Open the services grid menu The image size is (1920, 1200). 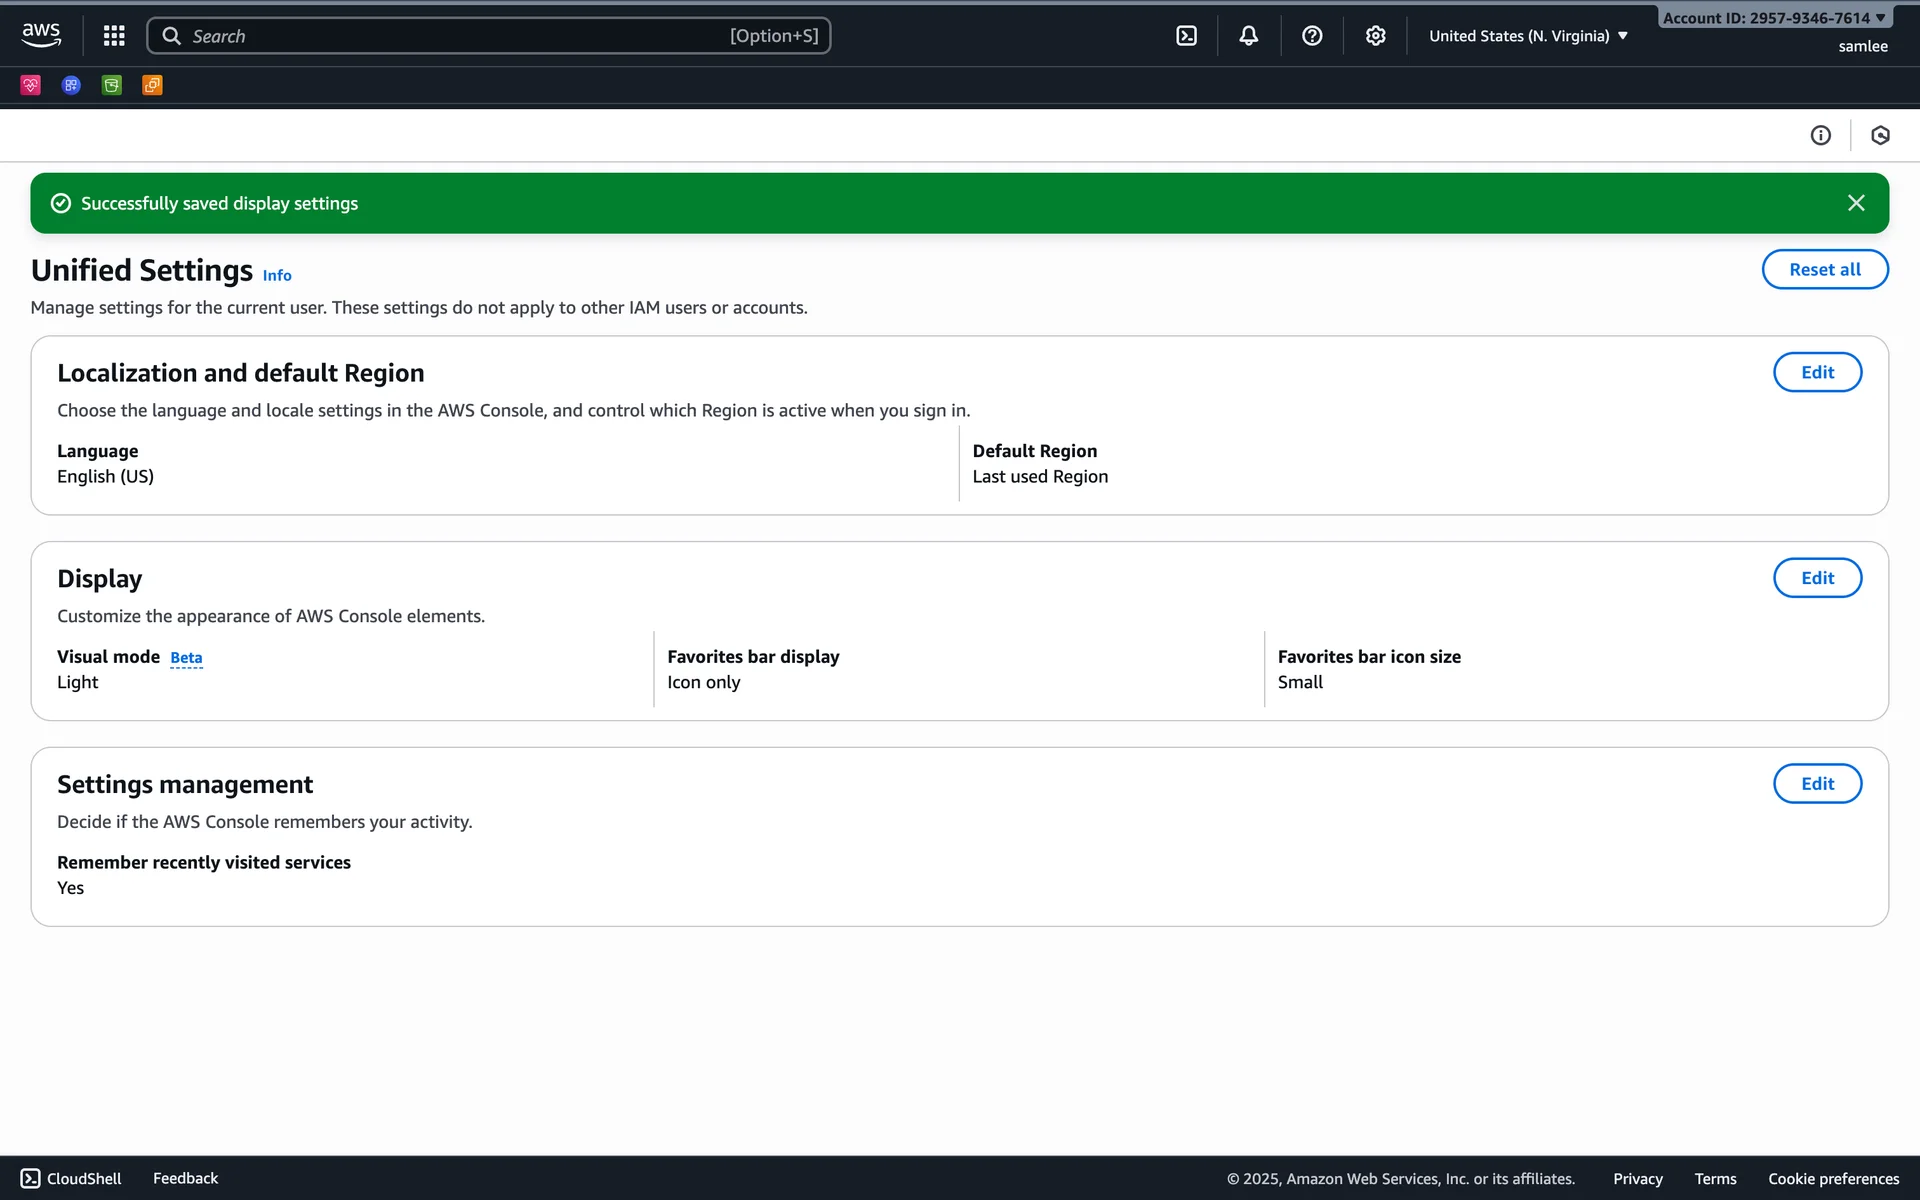(x=114, y=36)
